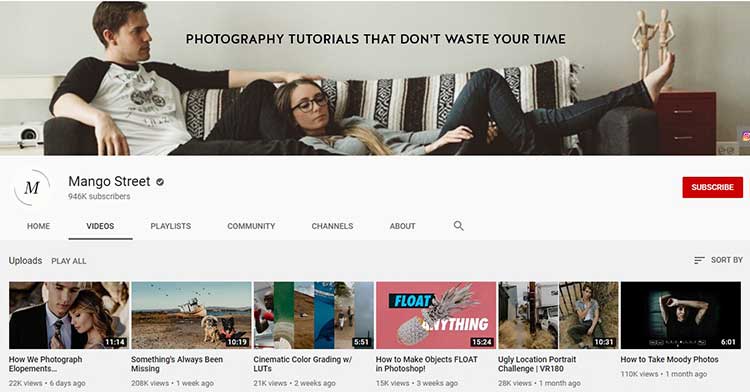View the ABOUT tab
The width and height of the screenshot is (750, 392).
(x=402, y=226)
